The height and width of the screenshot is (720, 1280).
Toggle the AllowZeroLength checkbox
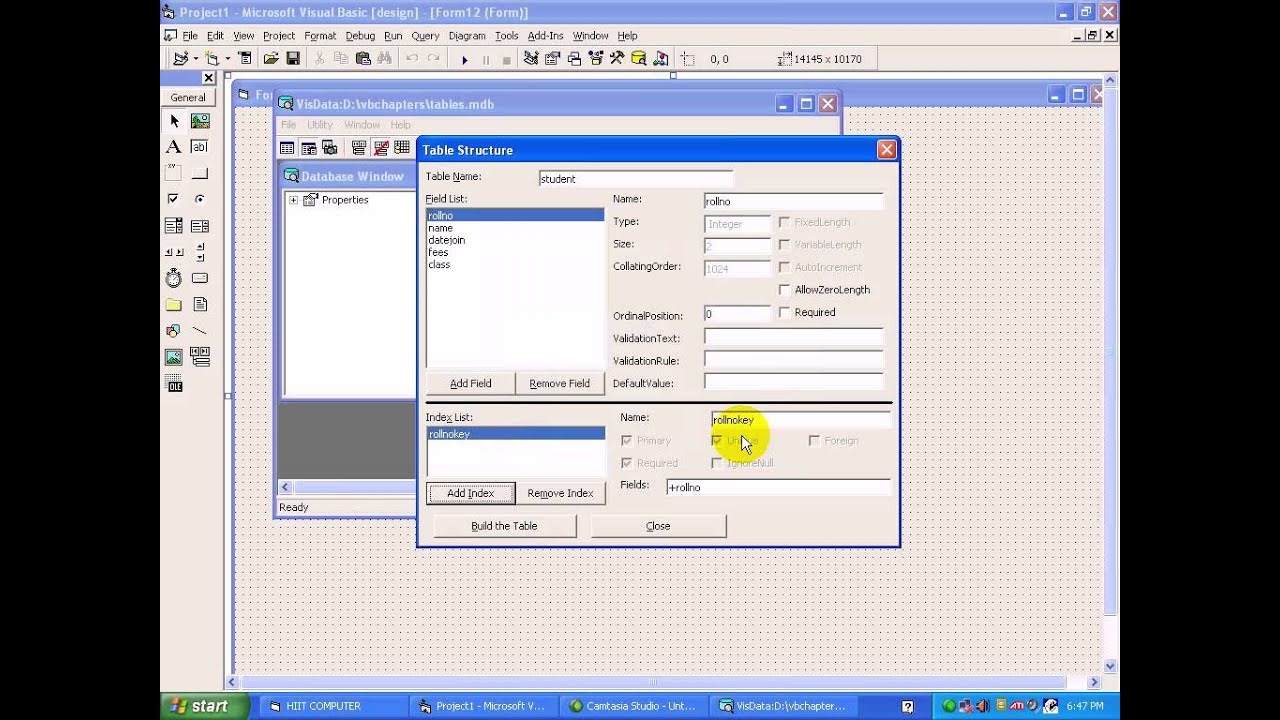coord(785,290)
